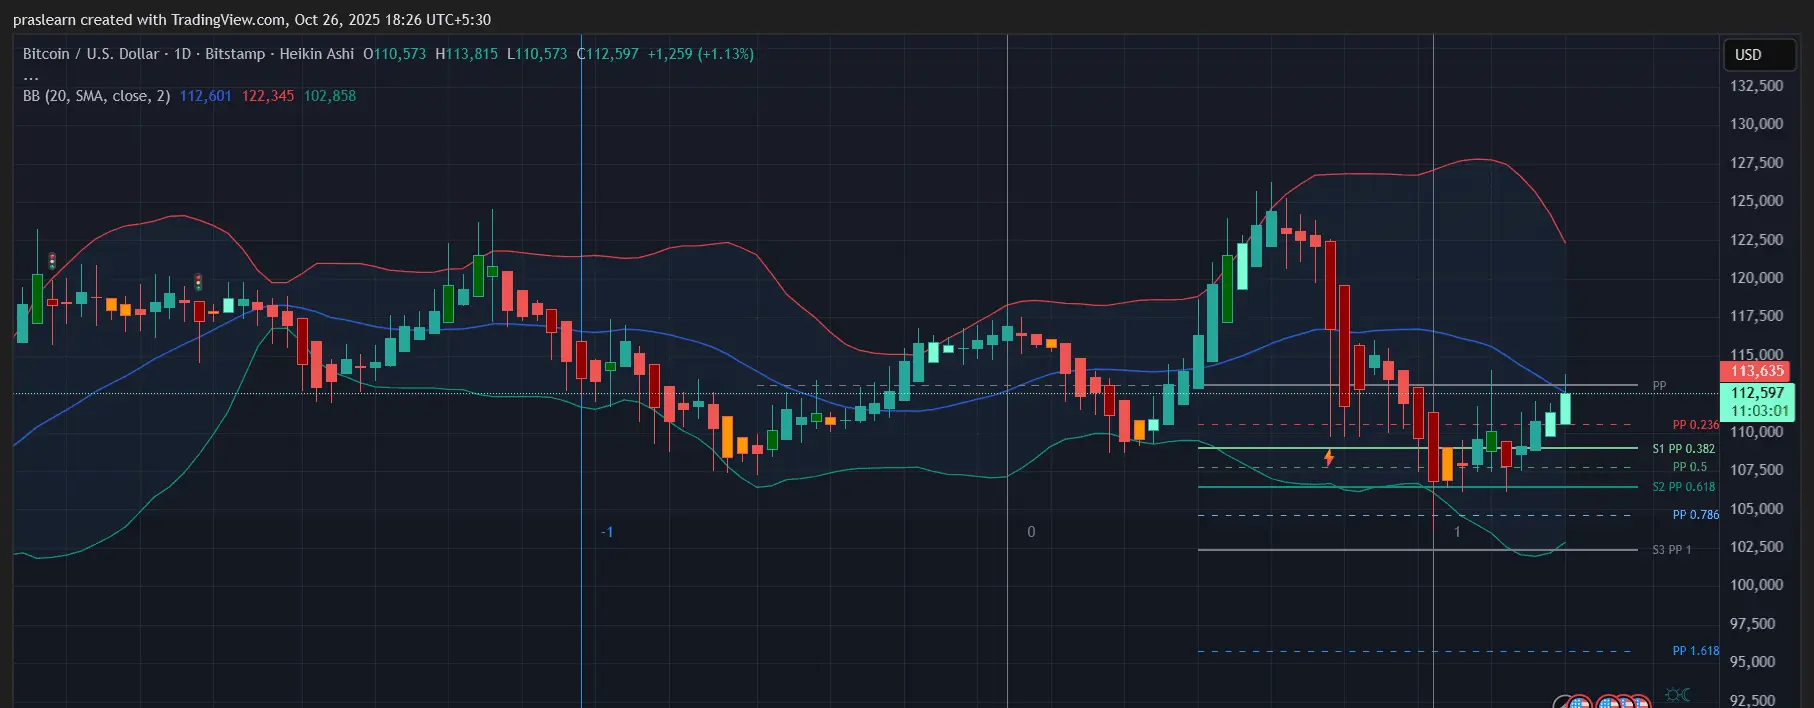
Task: Click the S3 PP 1 pivot label
Action: tap(1671, 550)
